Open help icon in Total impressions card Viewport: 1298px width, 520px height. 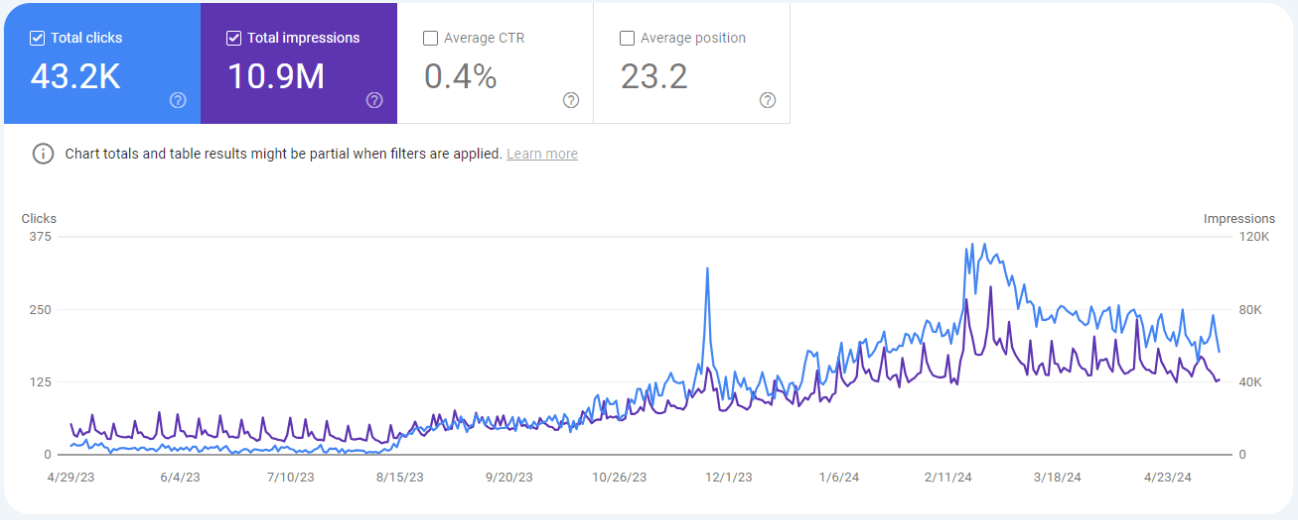(374, 100)
